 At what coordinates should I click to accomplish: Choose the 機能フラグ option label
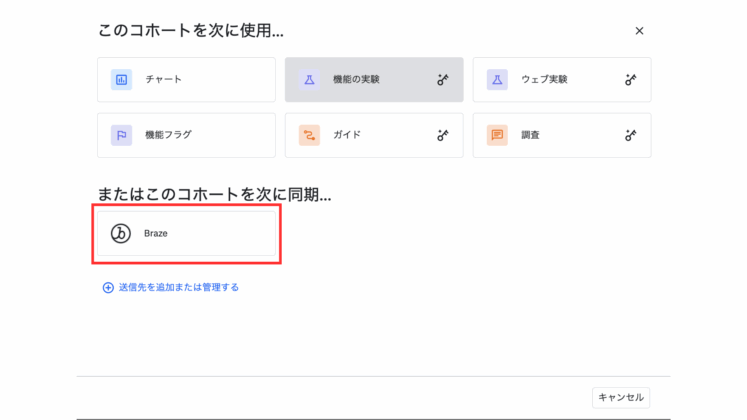[x=168, y=135]
